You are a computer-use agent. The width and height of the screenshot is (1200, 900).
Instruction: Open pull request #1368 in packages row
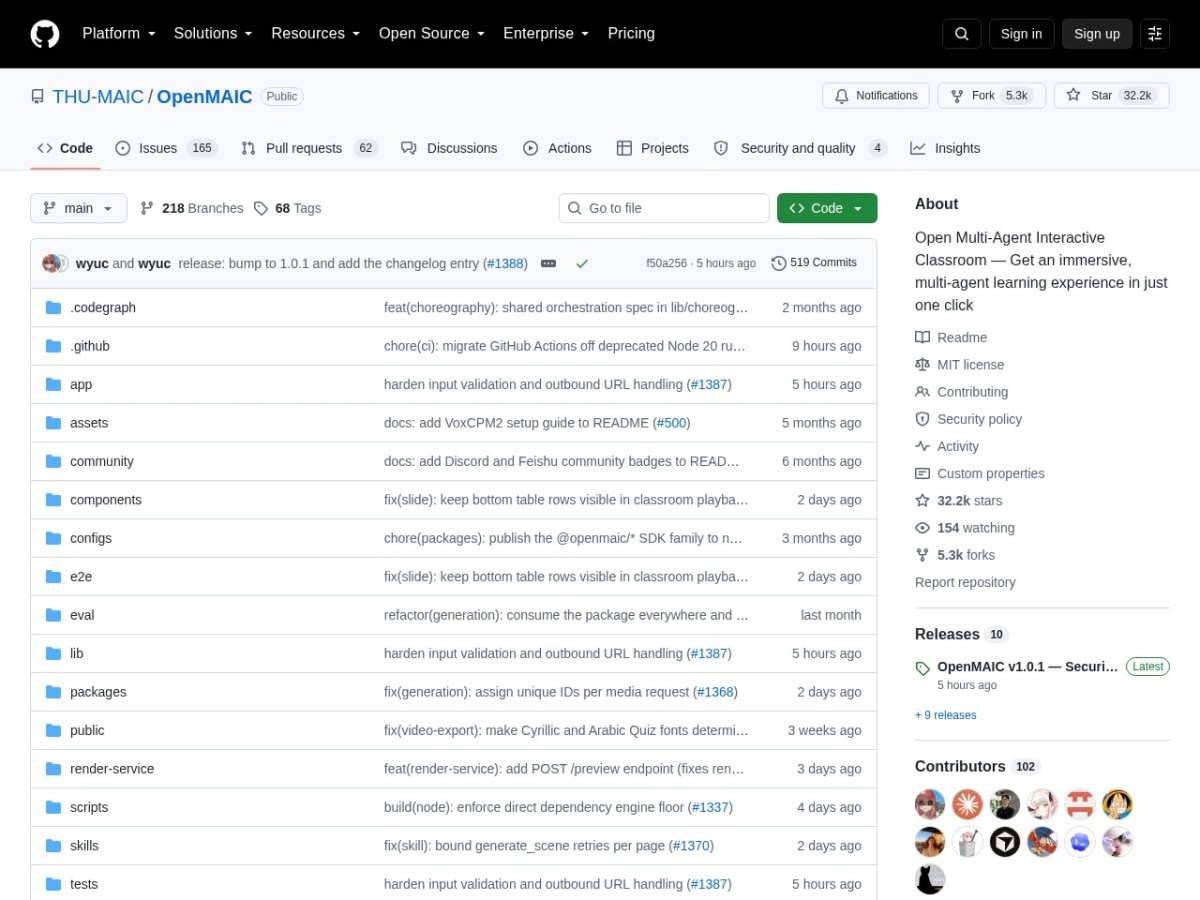click(715, 692)
